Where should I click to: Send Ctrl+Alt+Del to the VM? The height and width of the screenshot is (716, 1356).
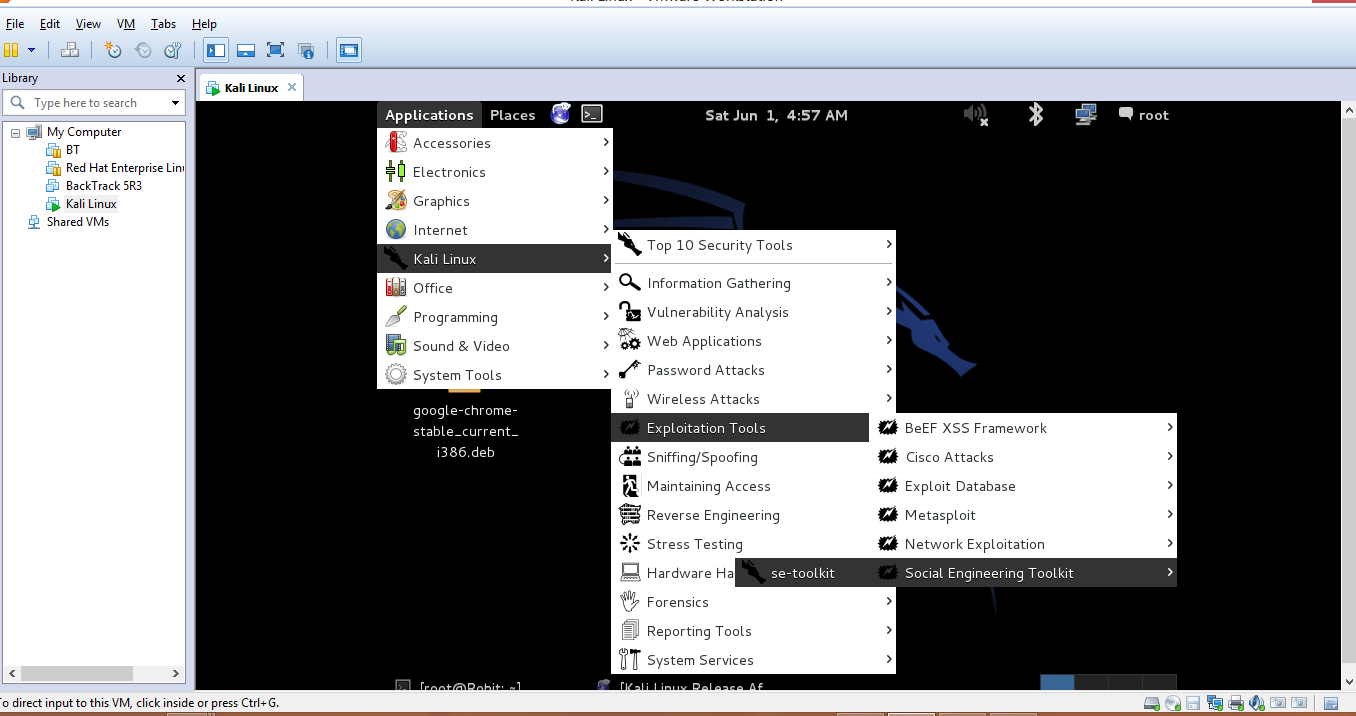69,50
